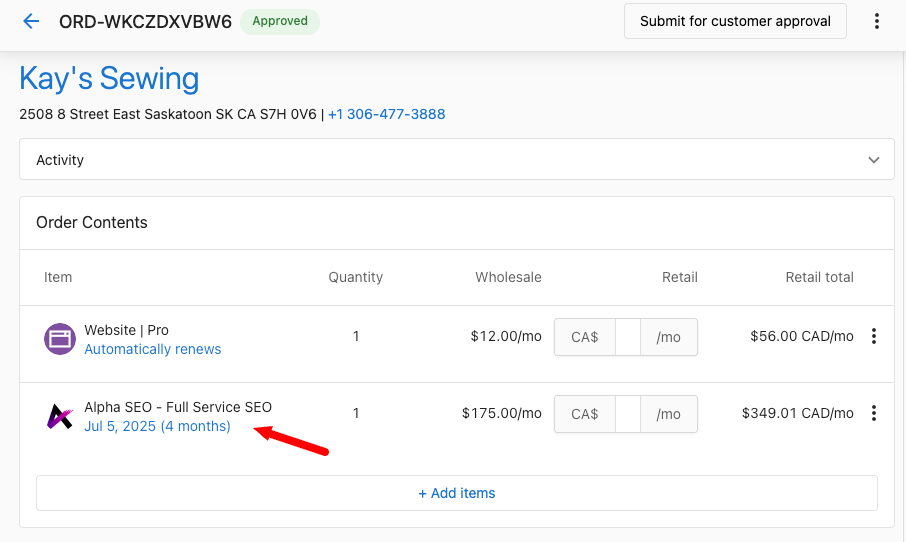Open the Alpha SEO row options menu

tap(874, 413)
